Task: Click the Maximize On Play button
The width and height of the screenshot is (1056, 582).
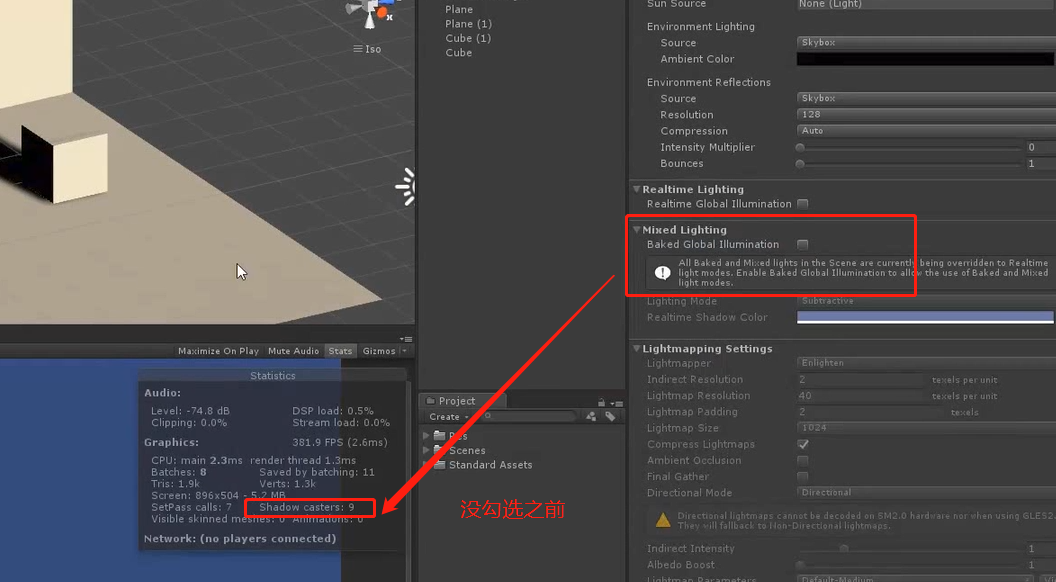Action: pos(219,351)
